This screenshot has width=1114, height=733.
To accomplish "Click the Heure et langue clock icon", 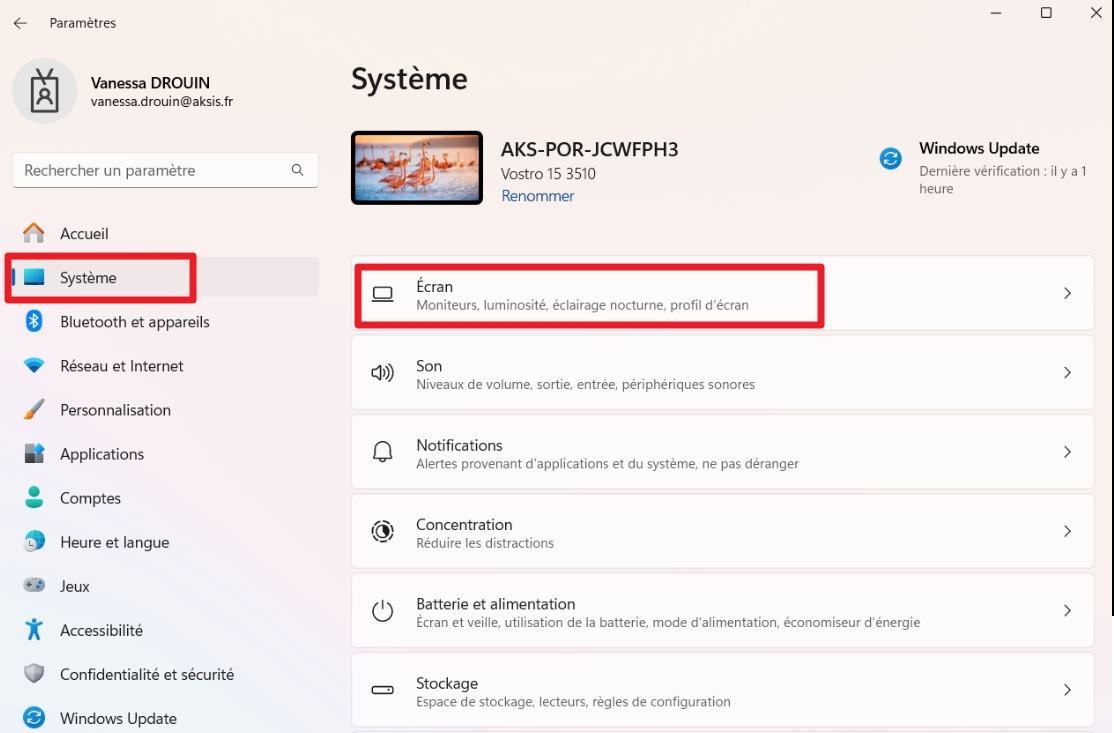I will 33,542.
